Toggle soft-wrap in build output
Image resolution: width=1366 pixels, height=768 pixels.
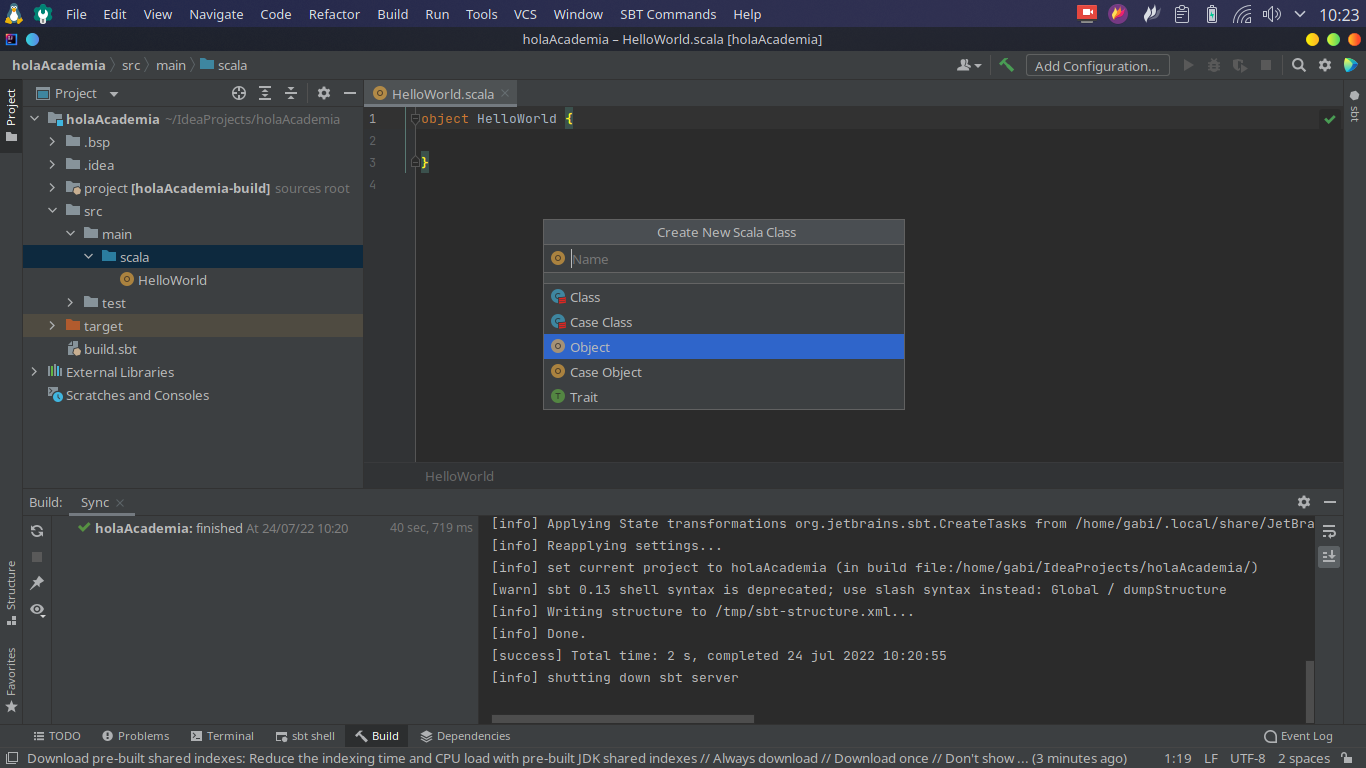(x=1329, y=531)
